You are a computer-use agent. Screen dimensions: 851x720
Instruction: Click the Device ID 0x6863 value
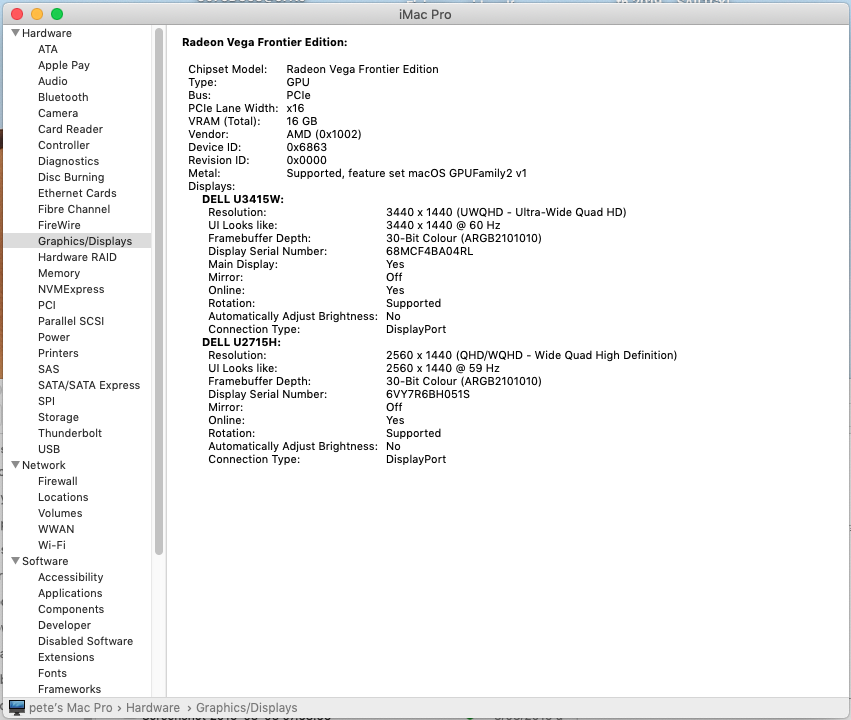pyautogui.click(x=307, y=147)
